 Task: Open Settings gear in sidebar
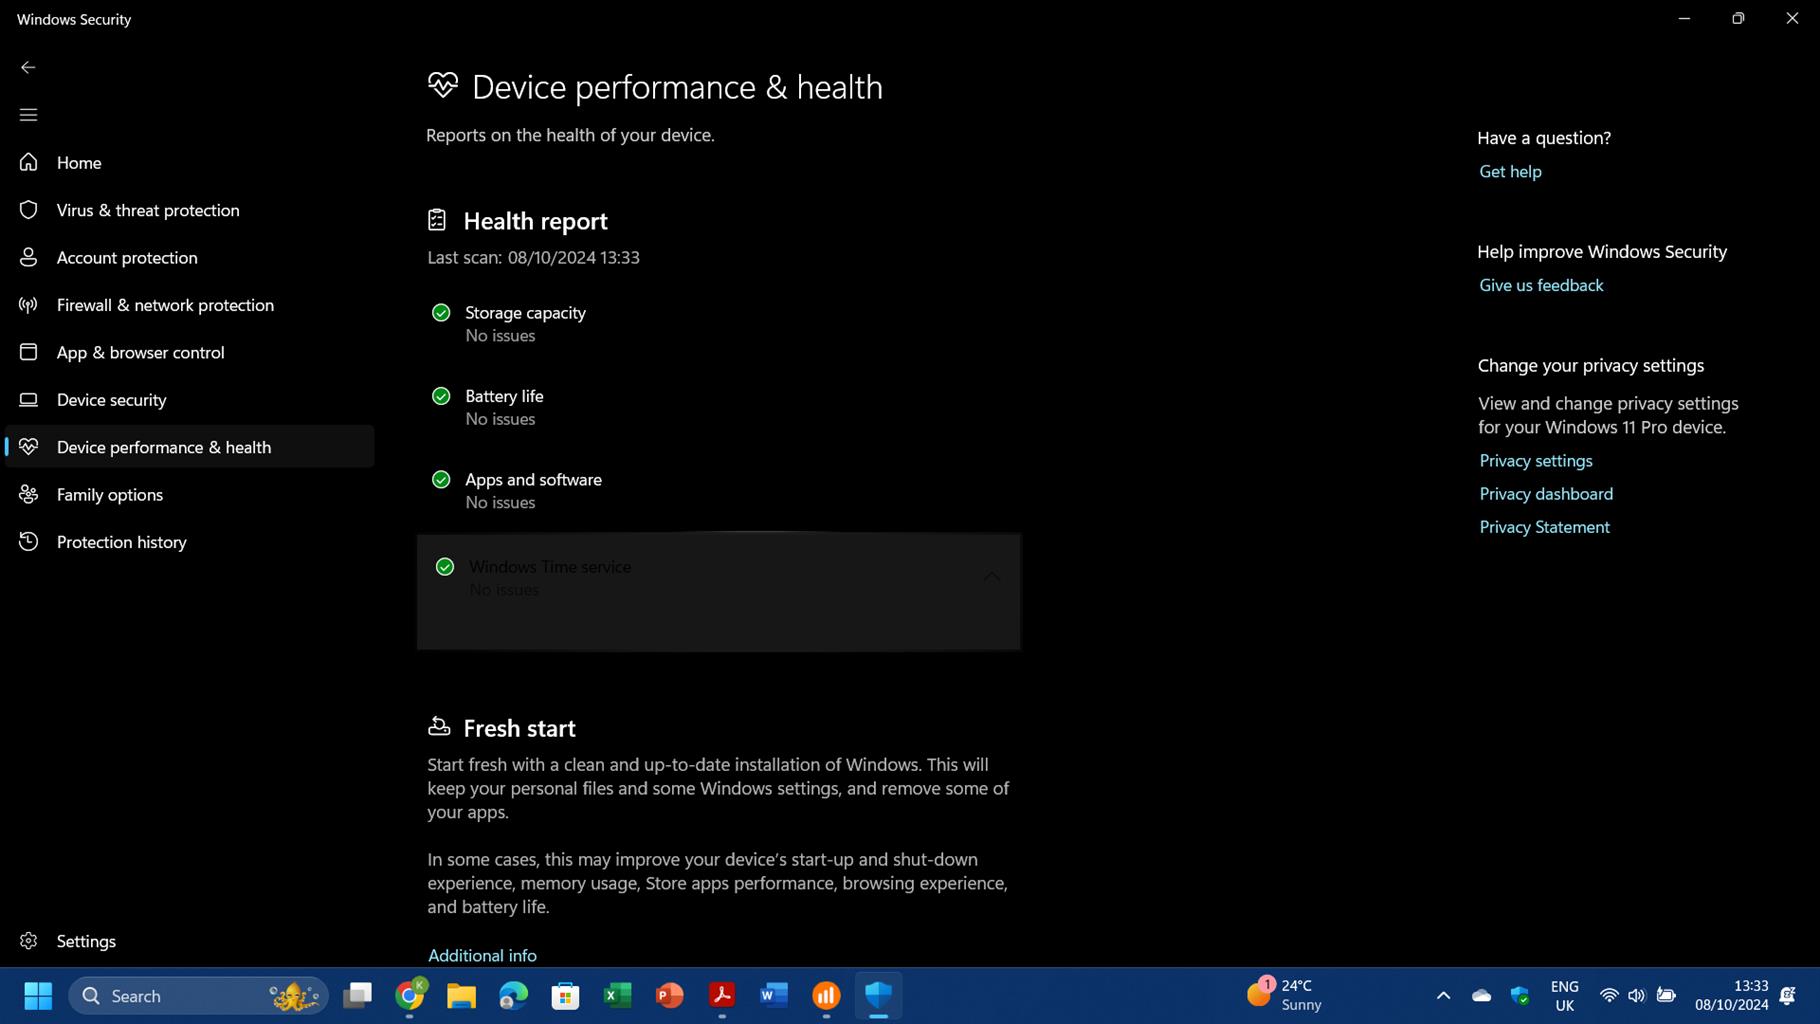(29, 941)
